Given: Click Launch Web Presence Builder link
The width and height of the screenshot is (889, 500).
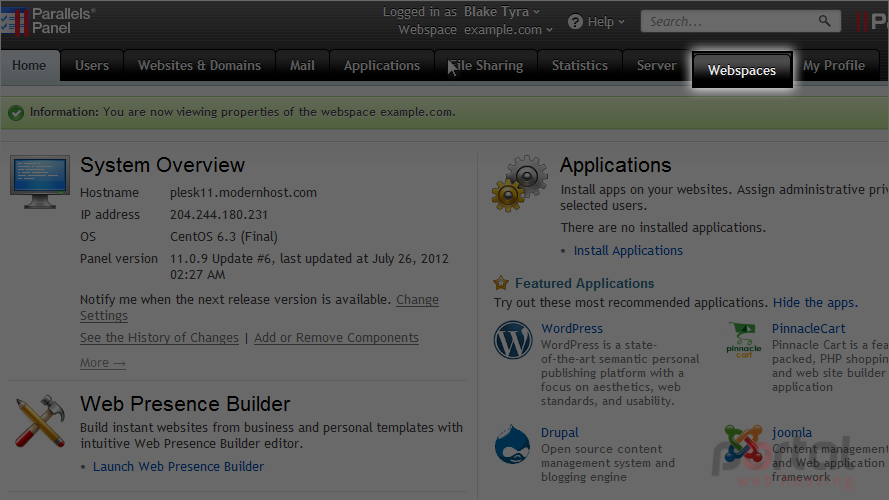Looking at the screenshot, I should click(179, 467).
